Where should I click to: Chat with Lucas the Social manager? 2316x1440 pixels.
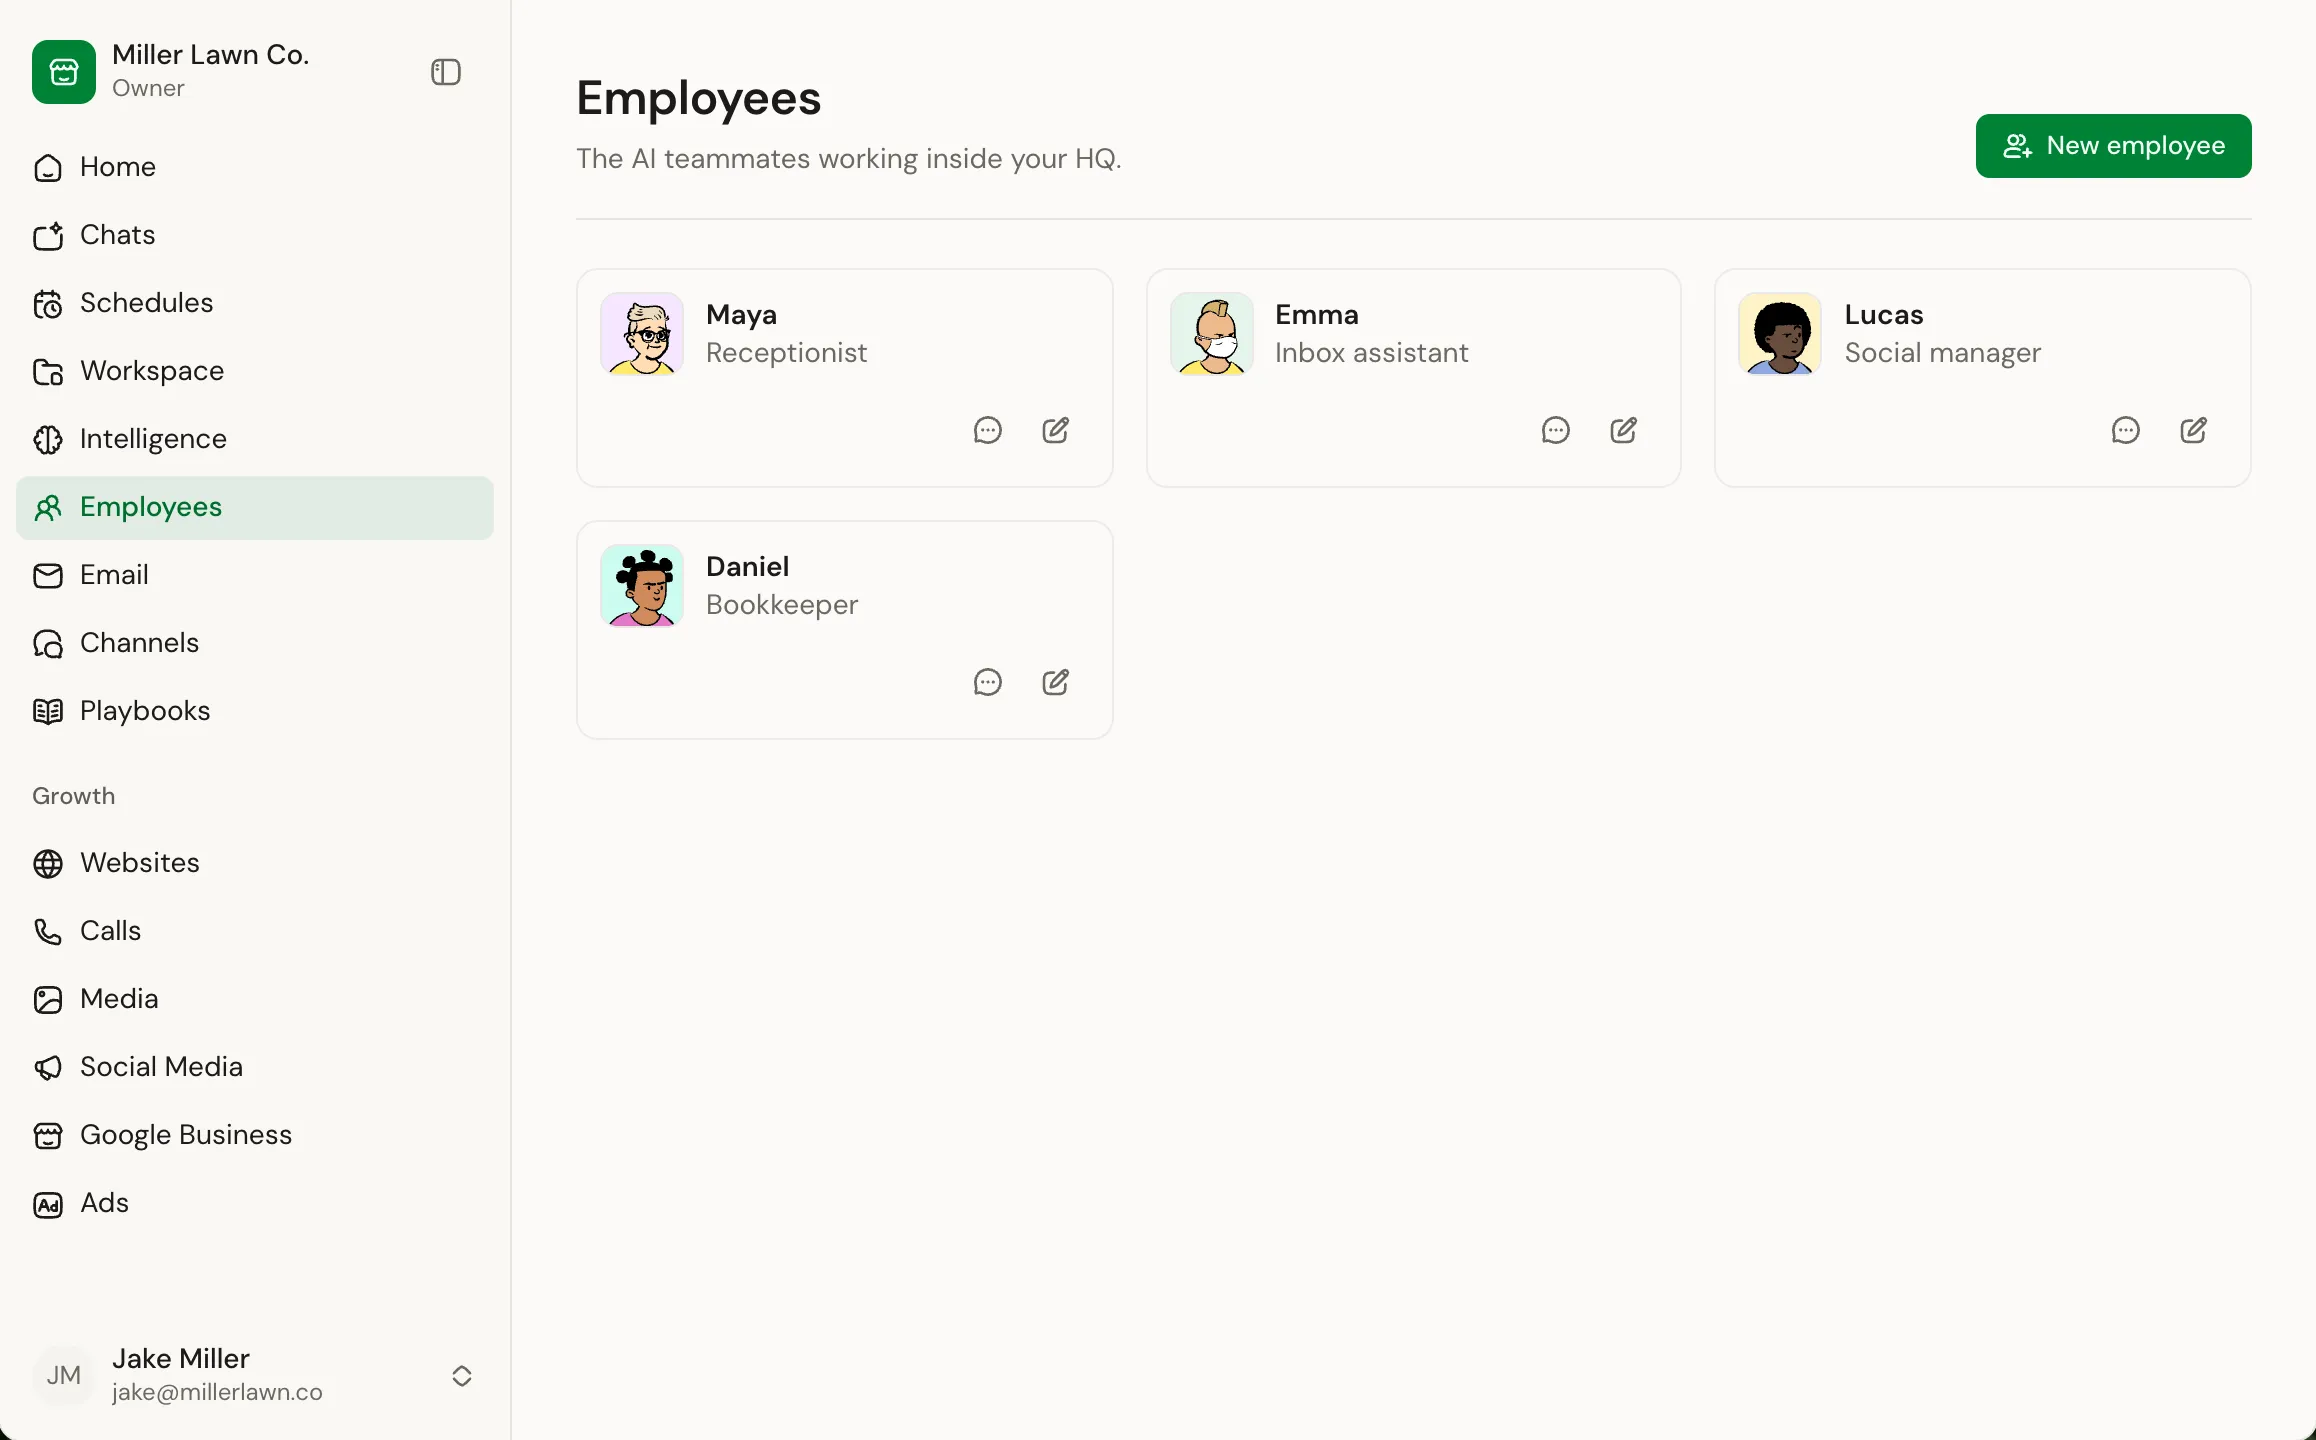coord(2126,430)
